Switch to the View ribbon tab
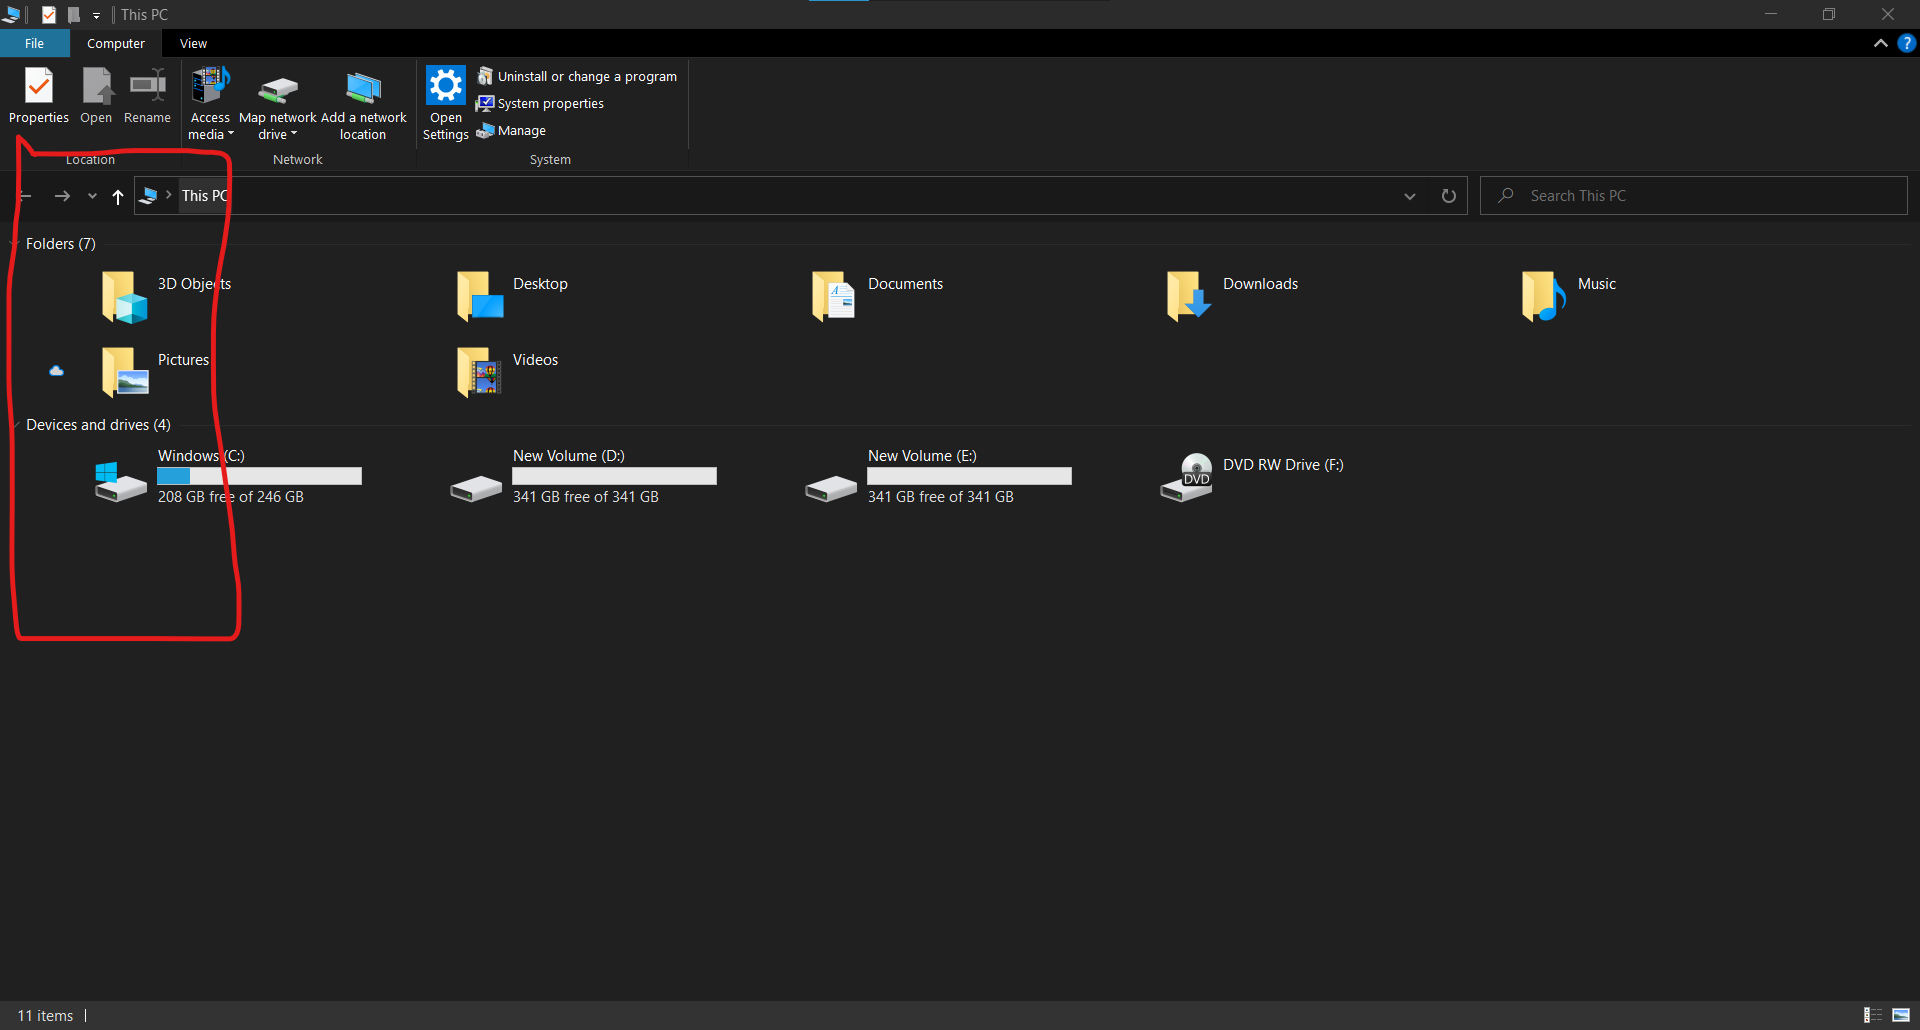 coord(193,44)
